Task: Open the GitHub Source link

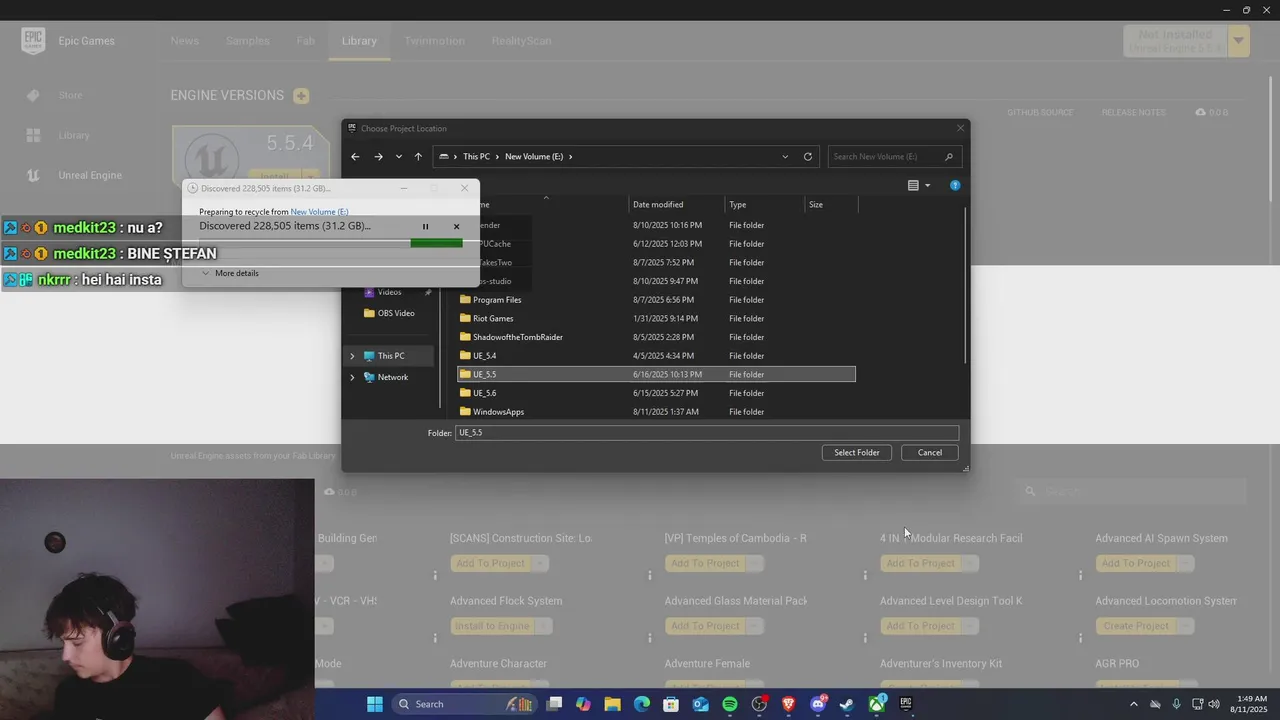Action: coord(1040,112)
